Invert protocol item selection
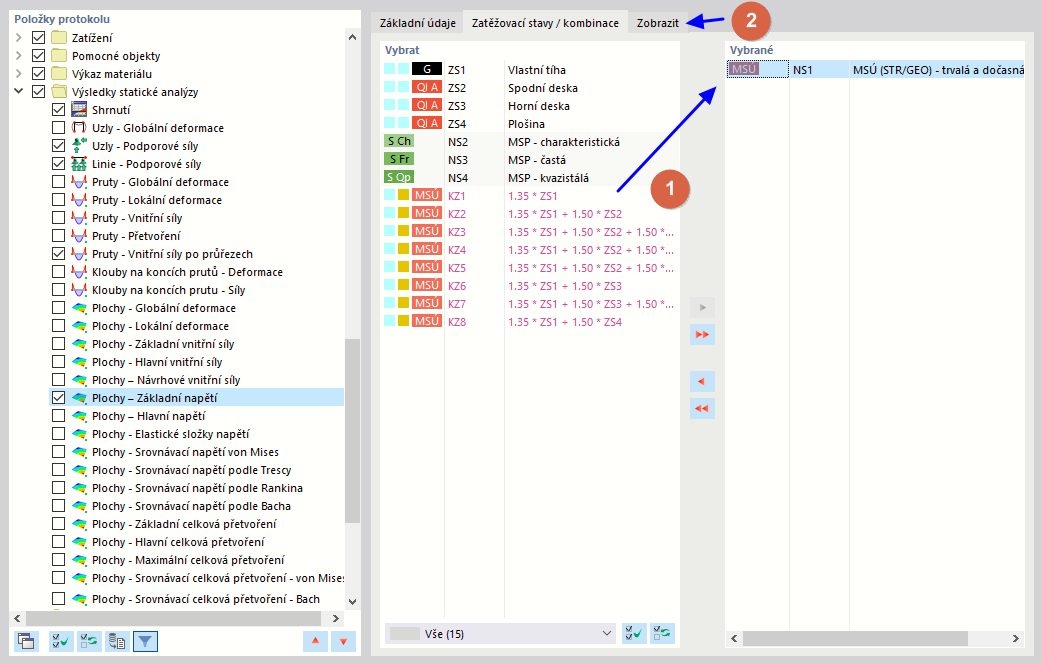This screenshot has height=663, width=1042. 89,641
